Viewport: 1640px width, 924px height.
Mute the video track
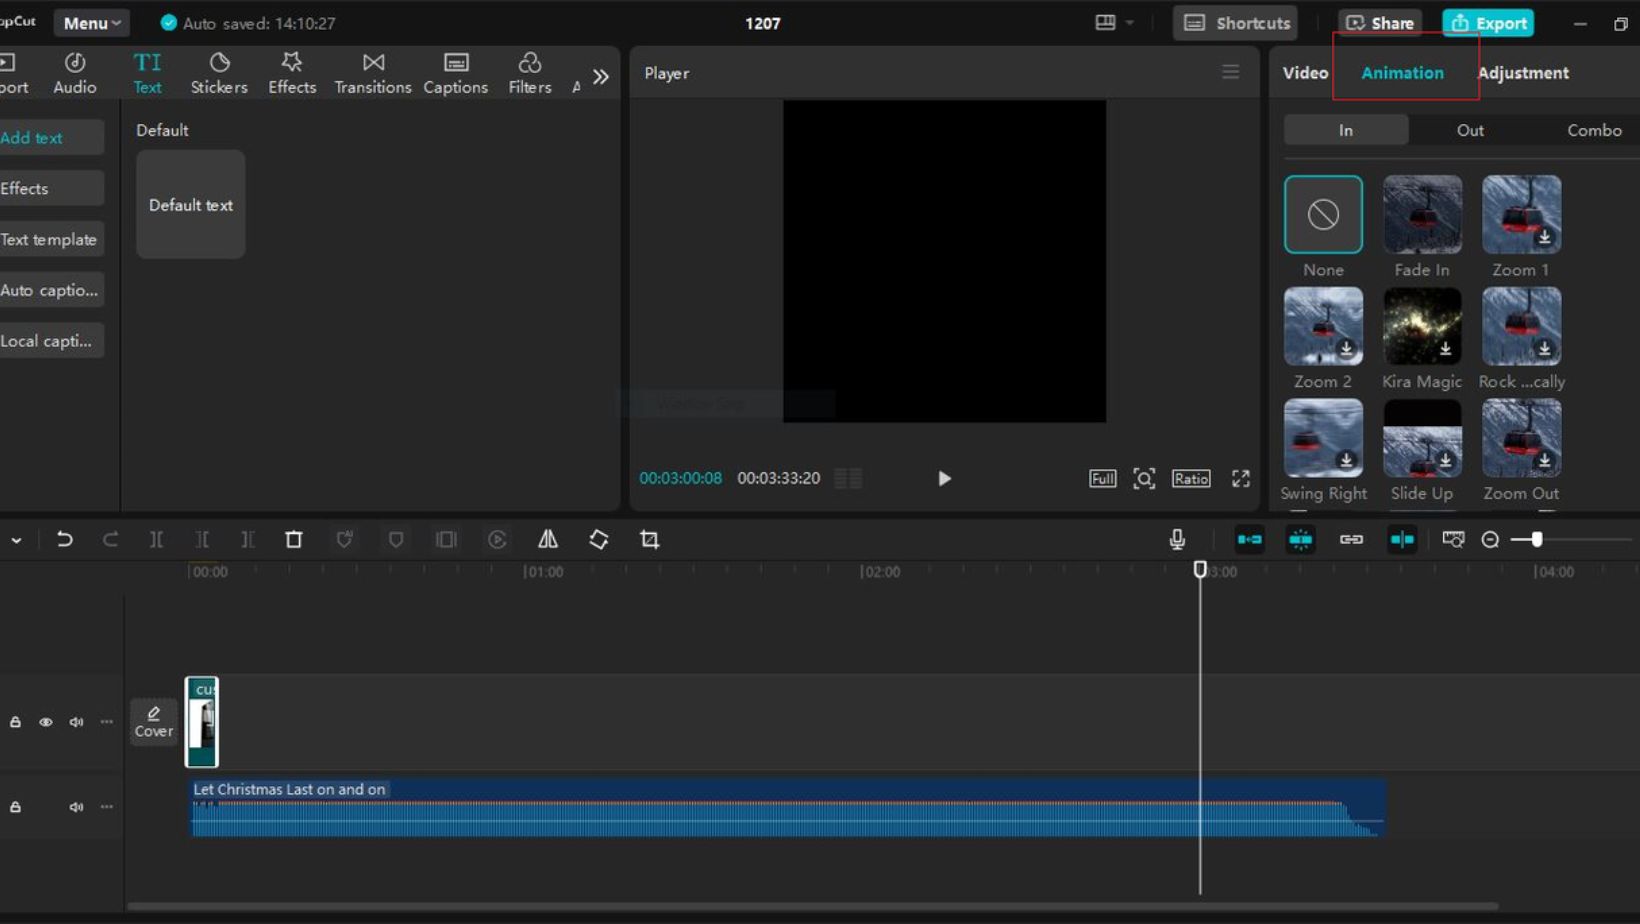[76, 722]
